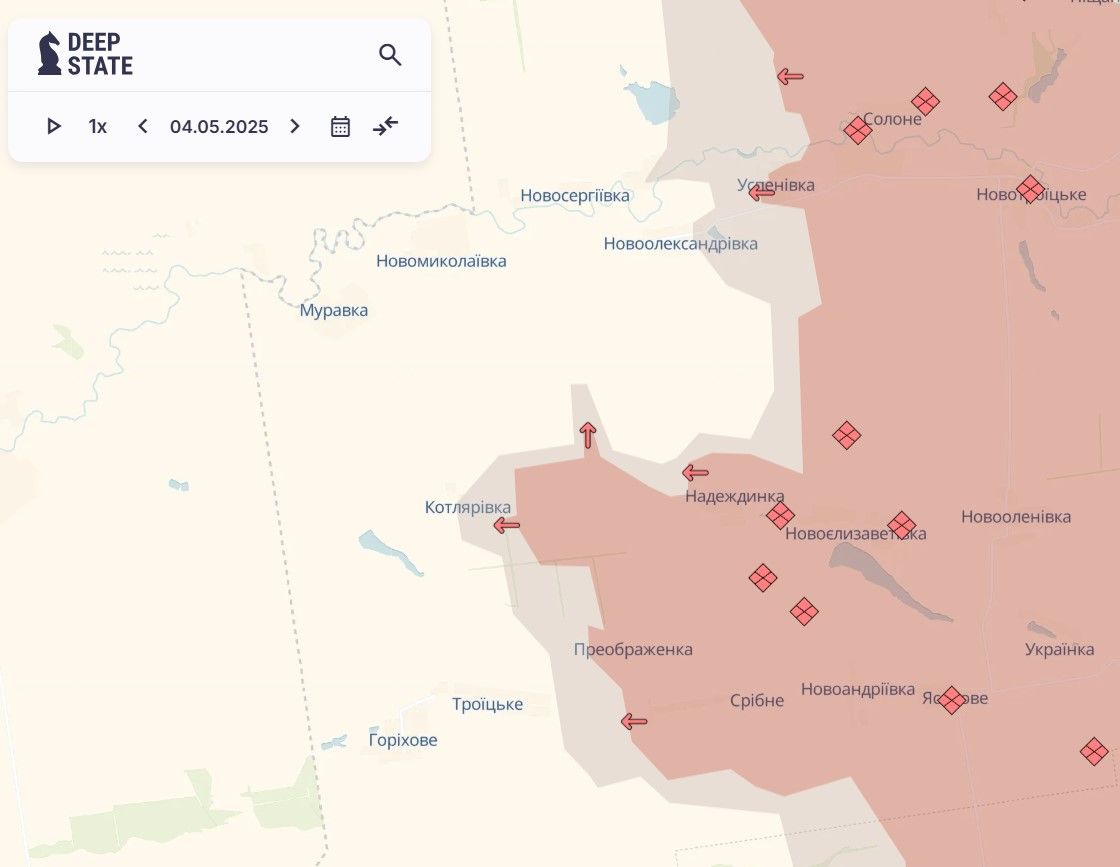Click the attack arrow west of Срібне

634,721
